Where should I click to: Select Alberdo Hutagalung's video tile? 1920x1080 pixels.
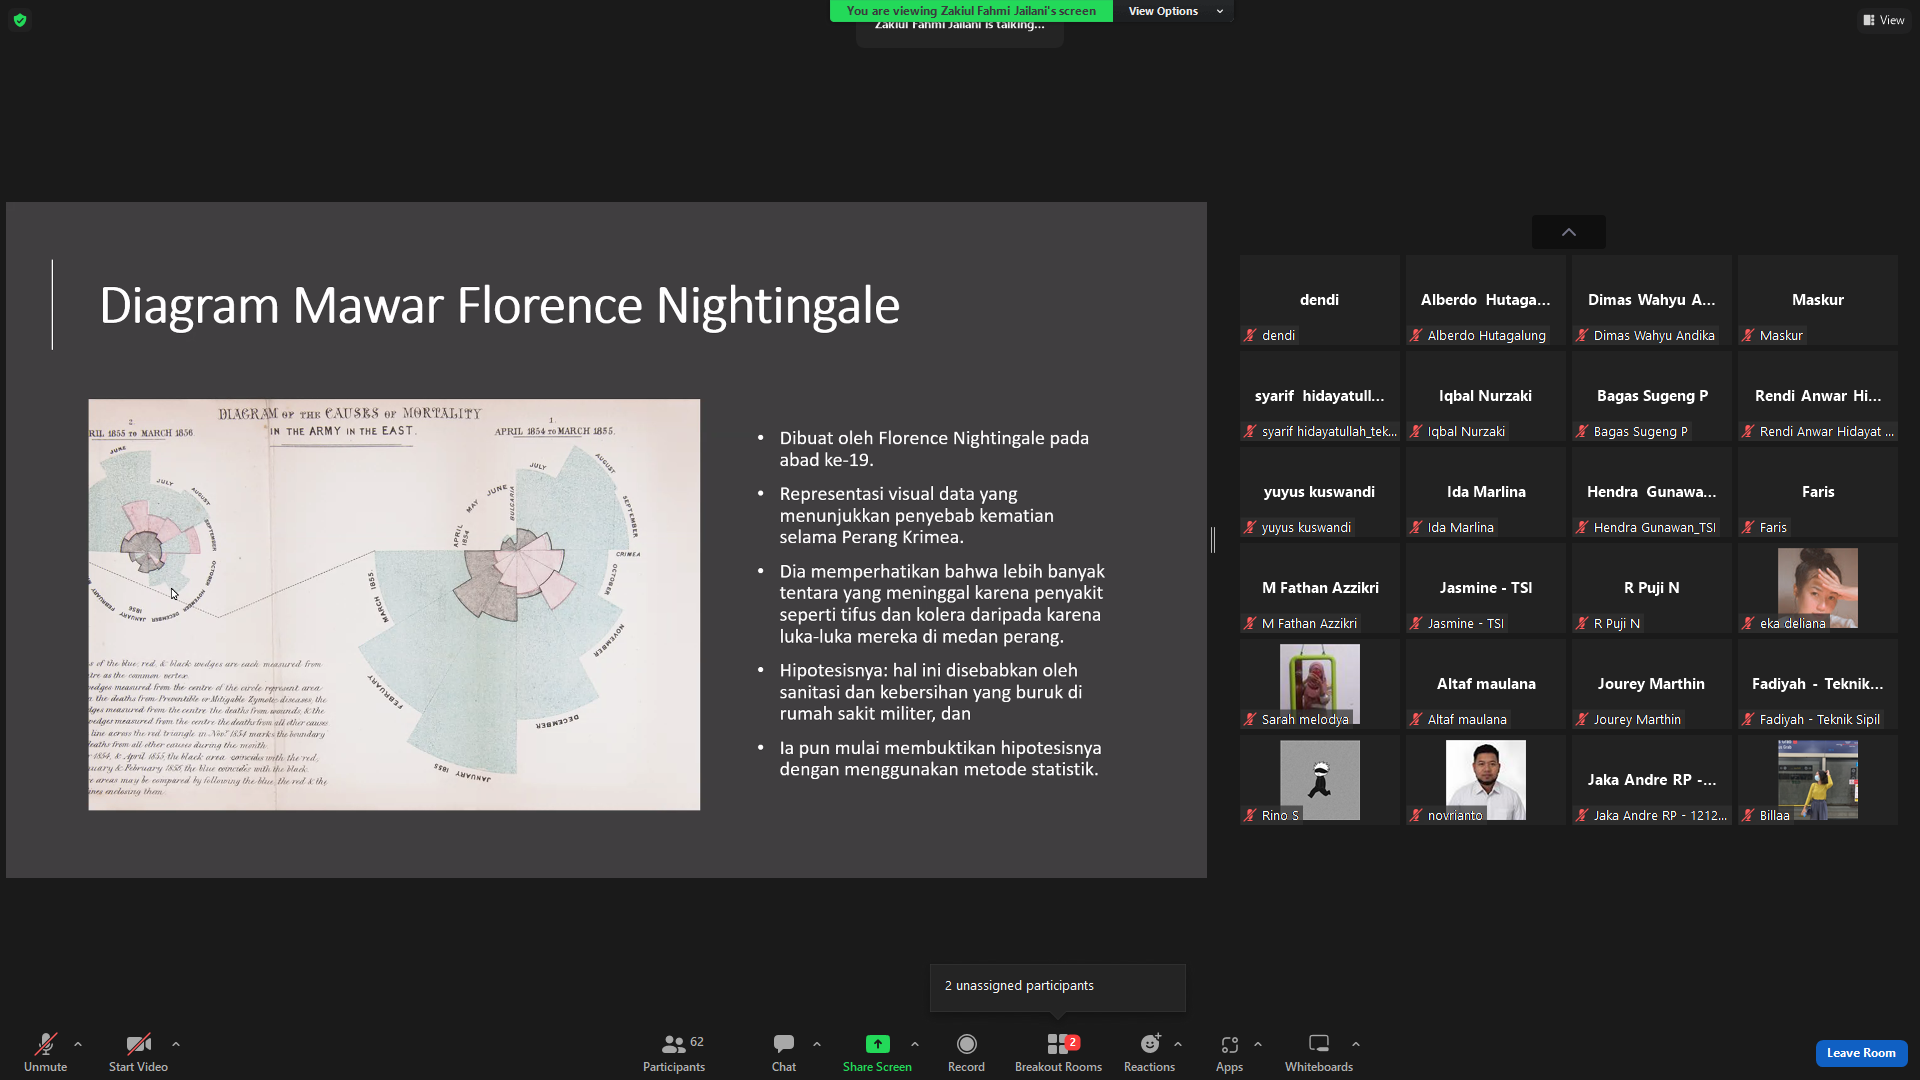point(1486,300)
